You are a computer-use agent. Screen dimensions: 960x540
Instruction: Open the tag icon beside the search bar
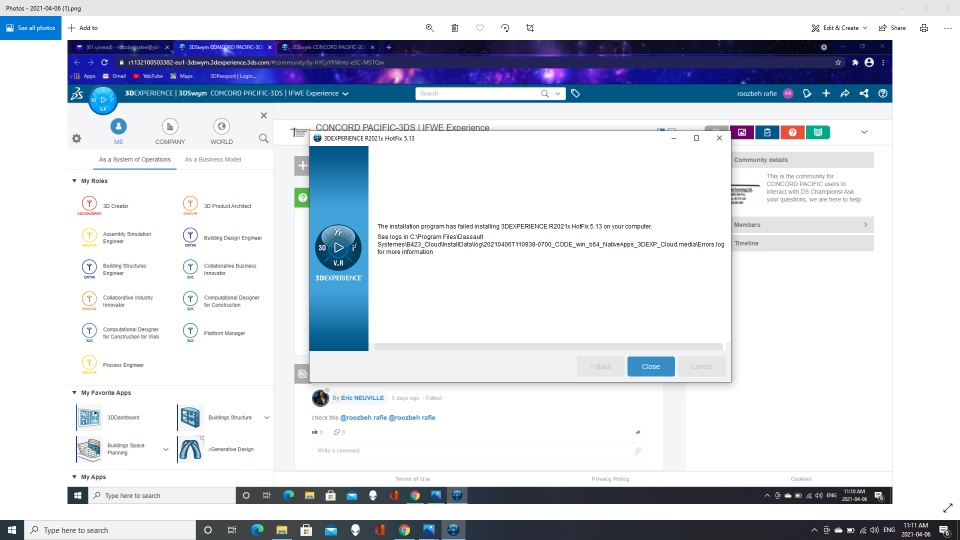576,94
